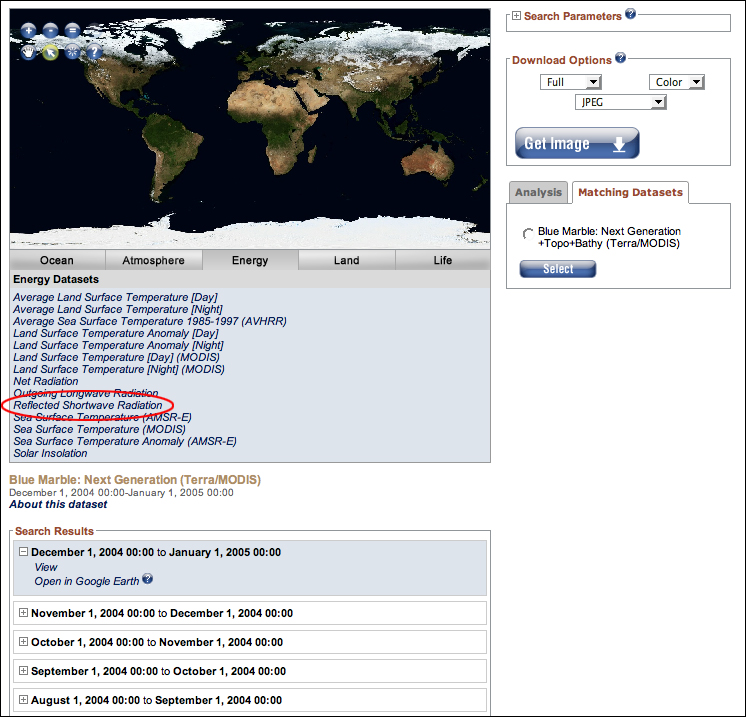Image resolution: width=746 pixels, height=717 pixels.
Task: Expand the Search Parameters section
Action: pyautogui.click(x=516, y=16)
